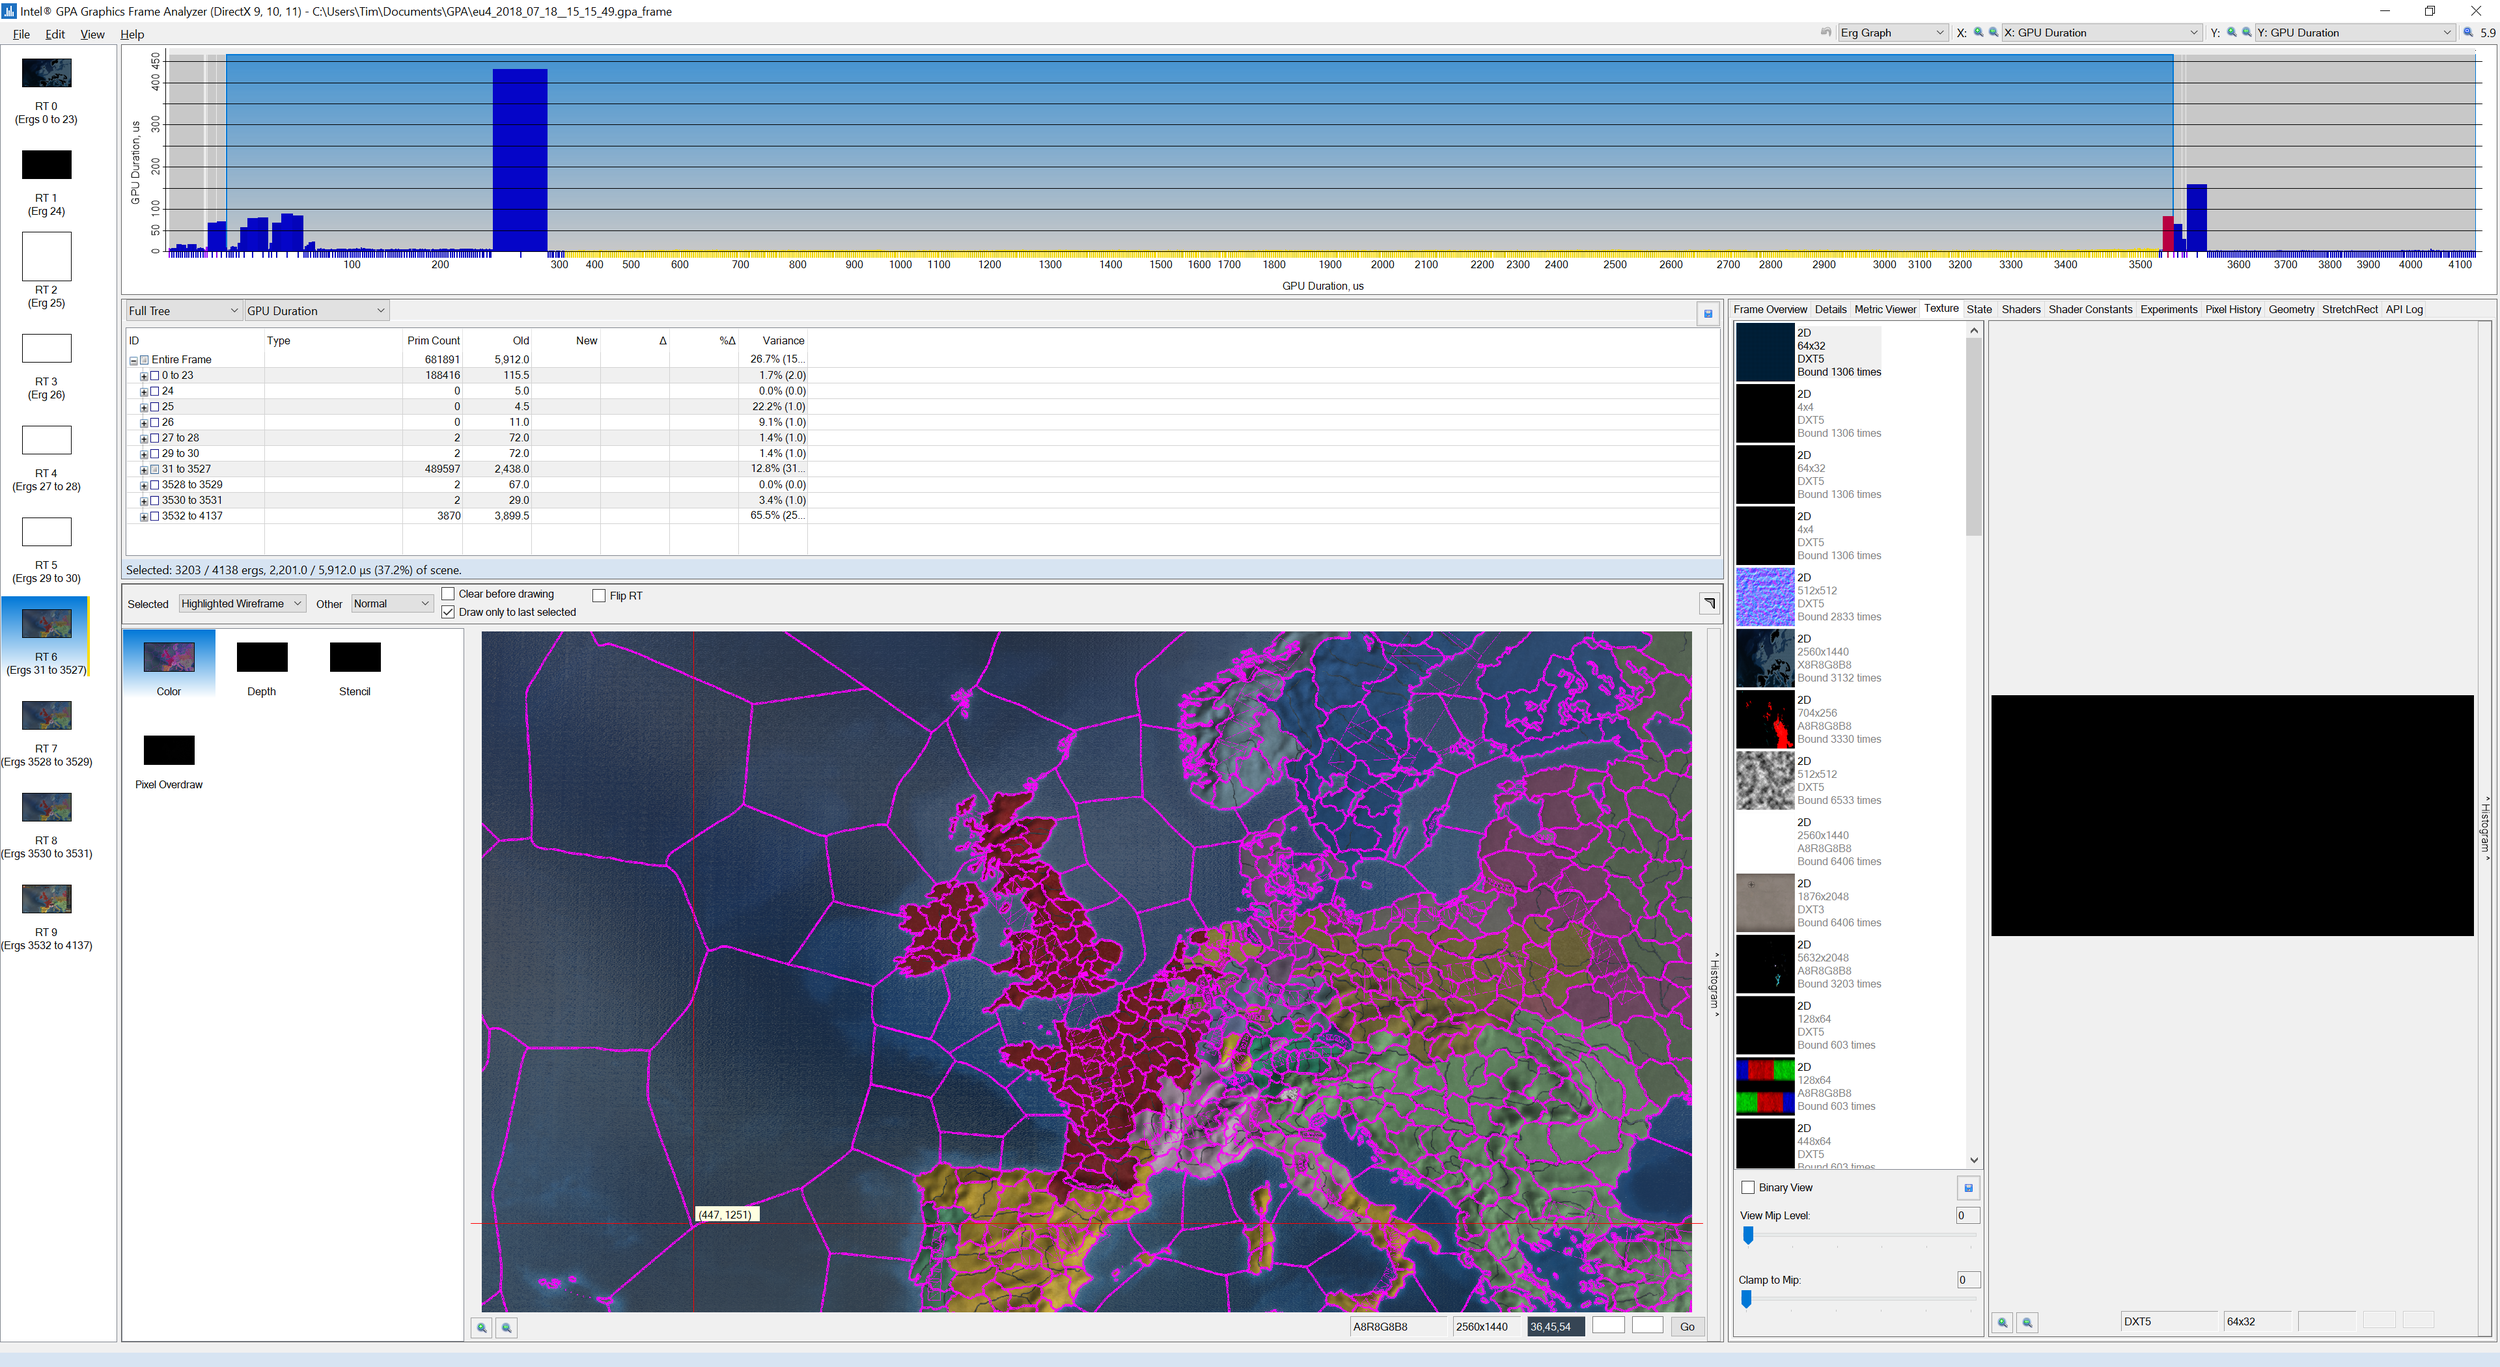Click the texture list scroll-down arrow

1974,1161
